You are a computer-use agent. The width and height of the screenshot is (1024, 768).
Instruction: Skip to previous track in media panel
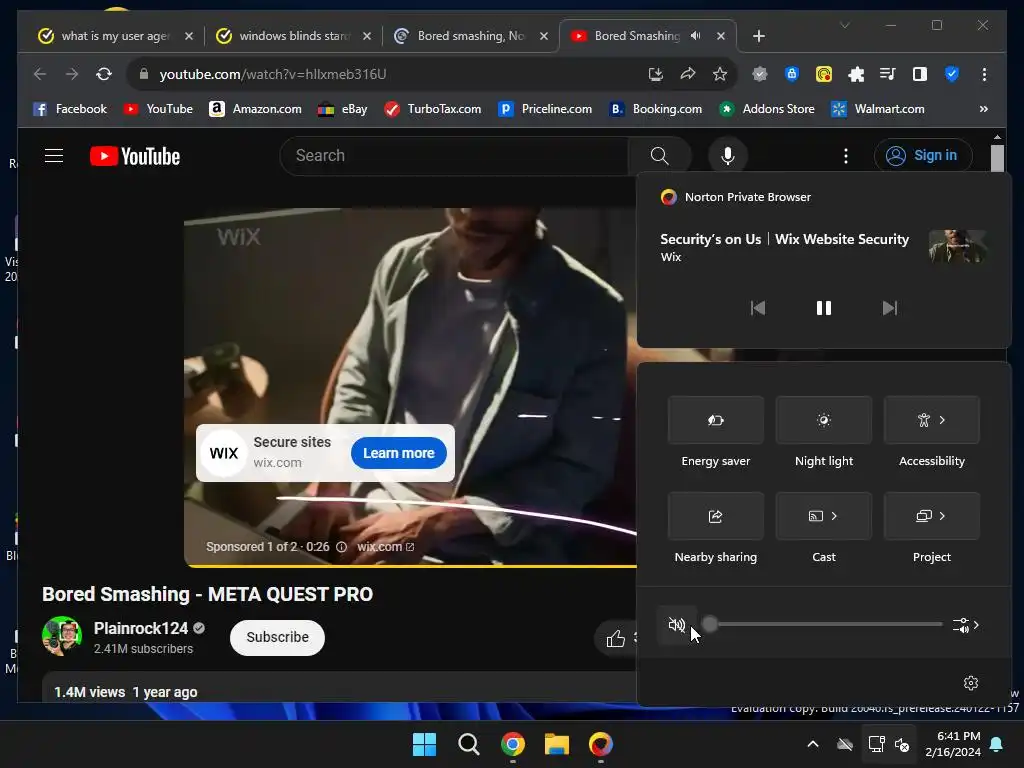coord(758,308)
